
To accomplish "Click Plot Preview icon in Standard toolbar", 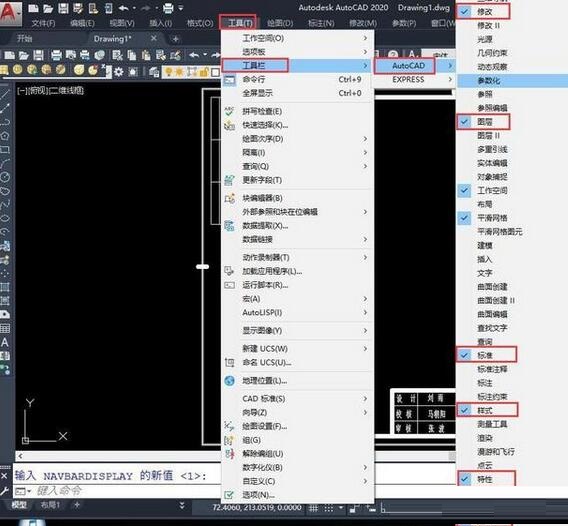I will [71, 55].
